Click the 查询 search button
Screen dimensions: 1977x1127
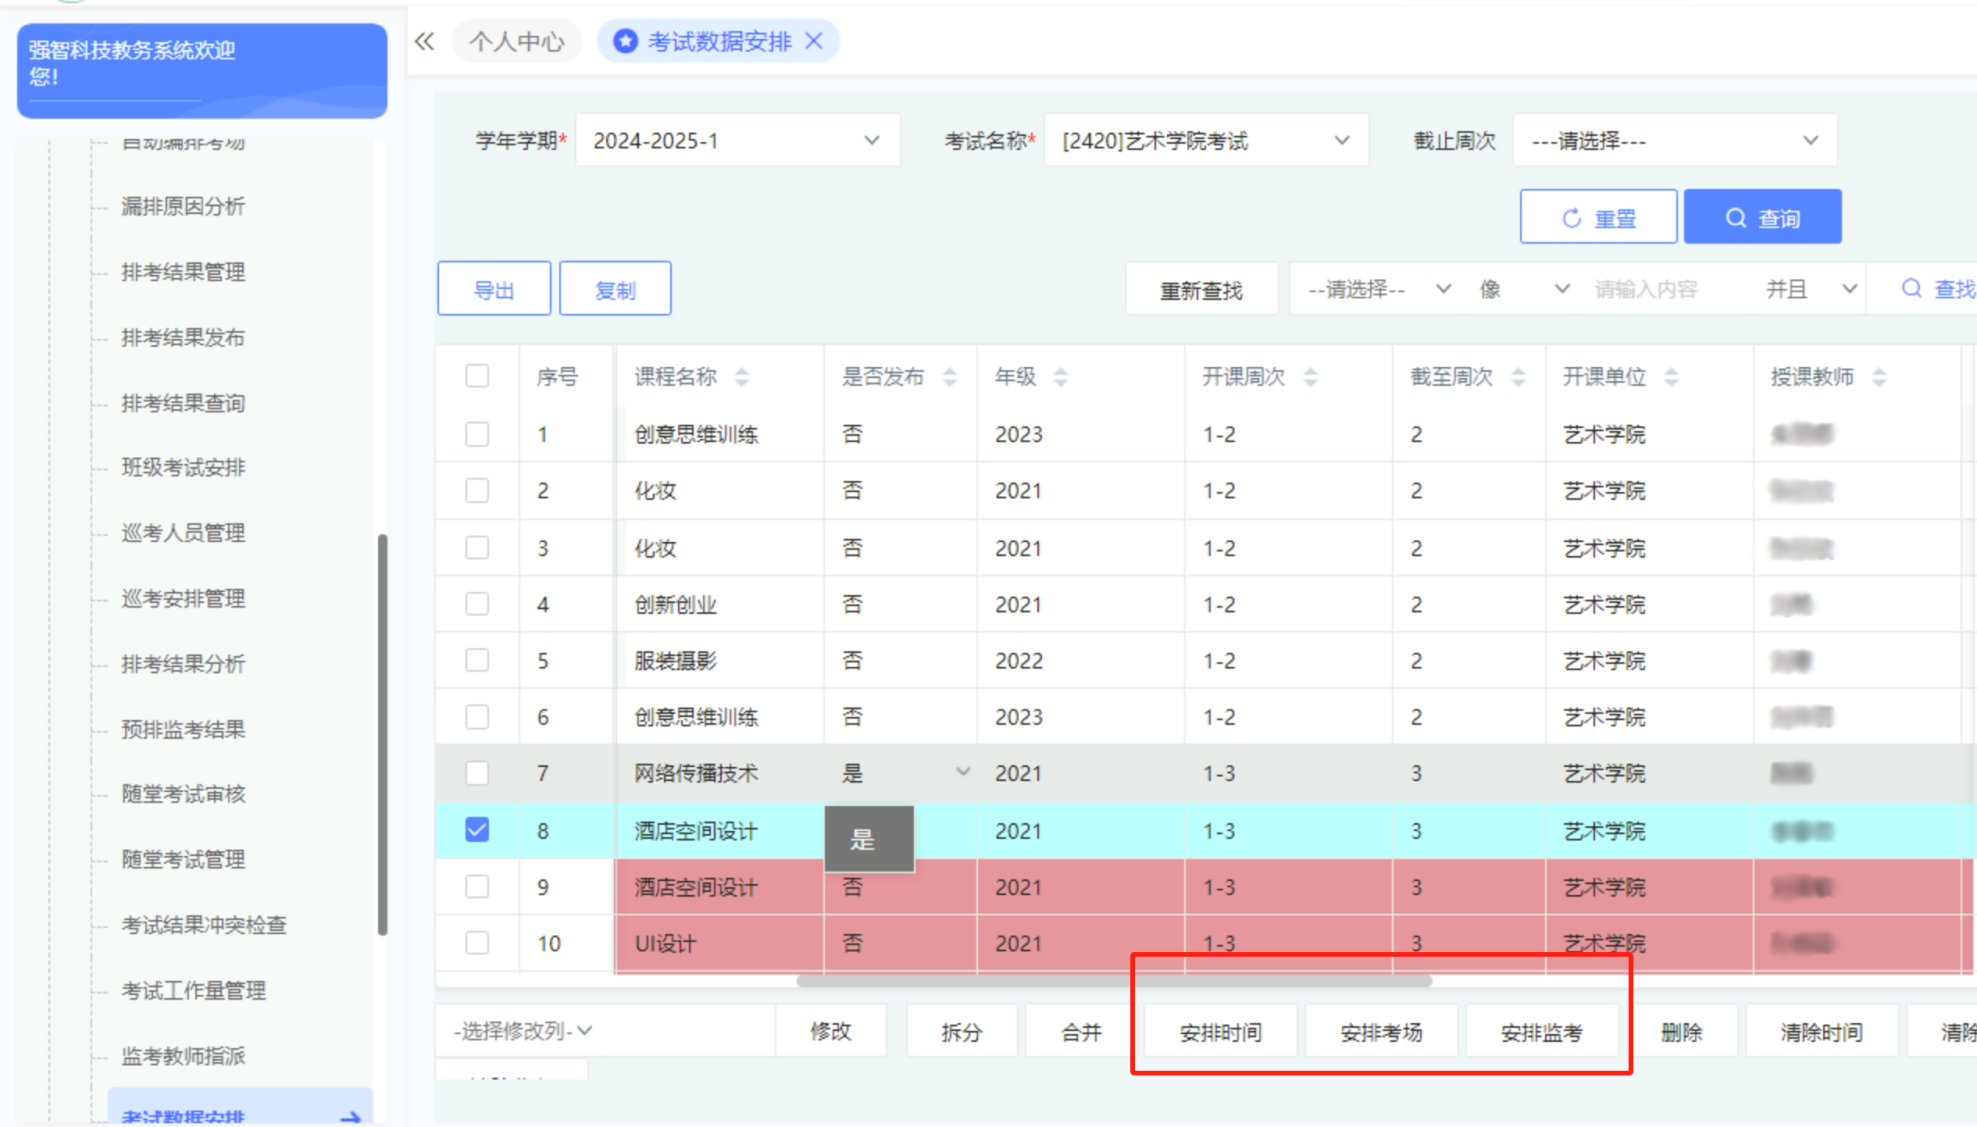click(x=1762, y=217)
